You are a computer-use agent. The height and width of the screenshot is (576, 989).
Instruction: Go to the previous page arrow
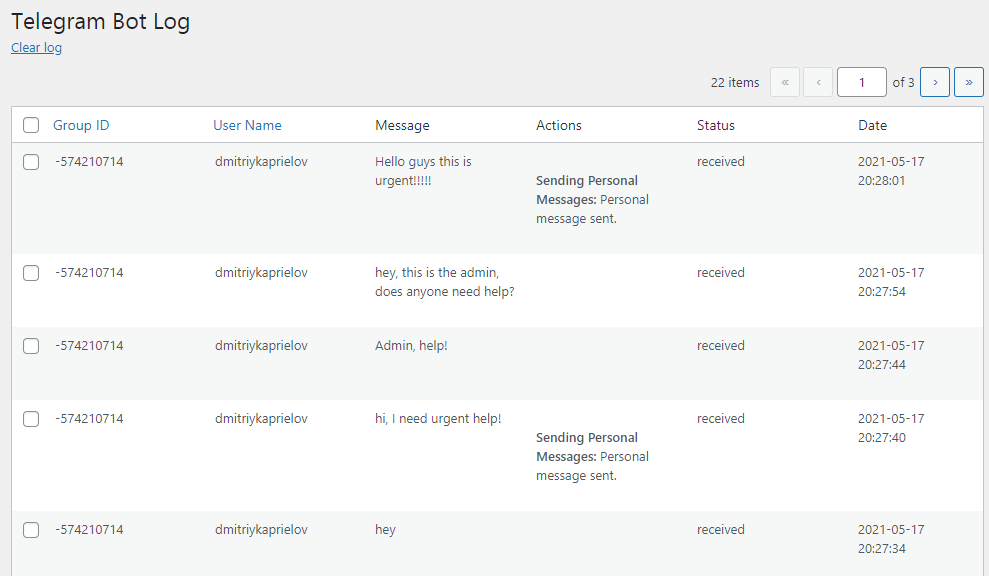click(818, 82)
